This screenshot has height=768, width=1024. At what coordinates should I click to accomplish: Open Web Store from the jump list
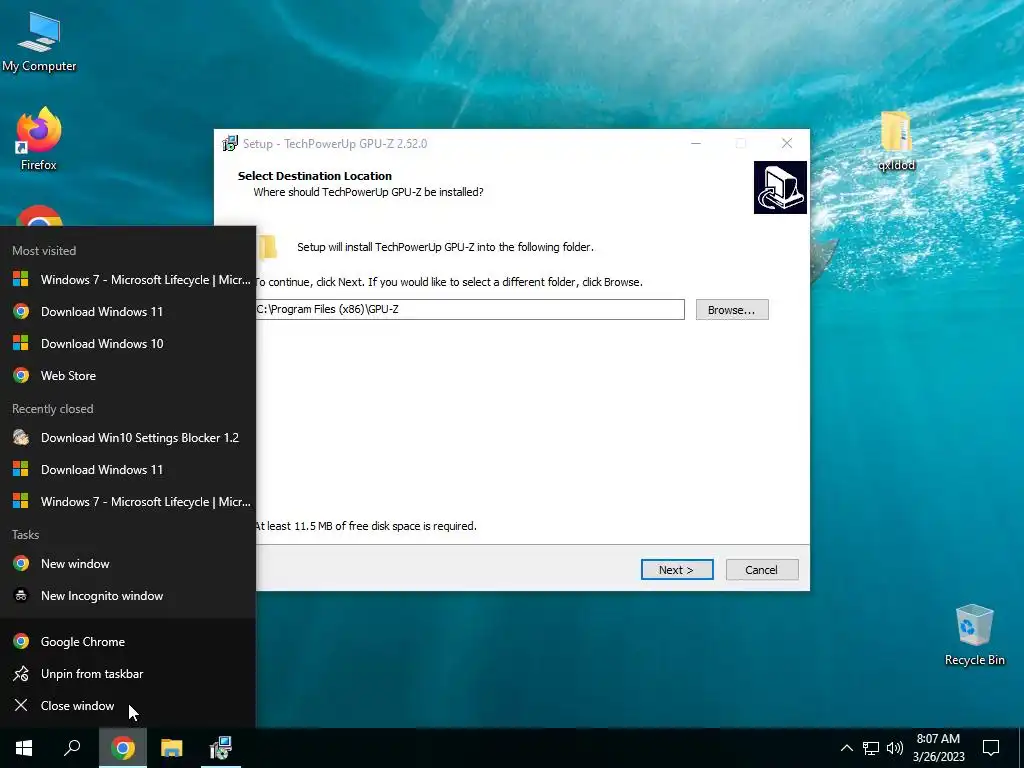coord(128,376)
